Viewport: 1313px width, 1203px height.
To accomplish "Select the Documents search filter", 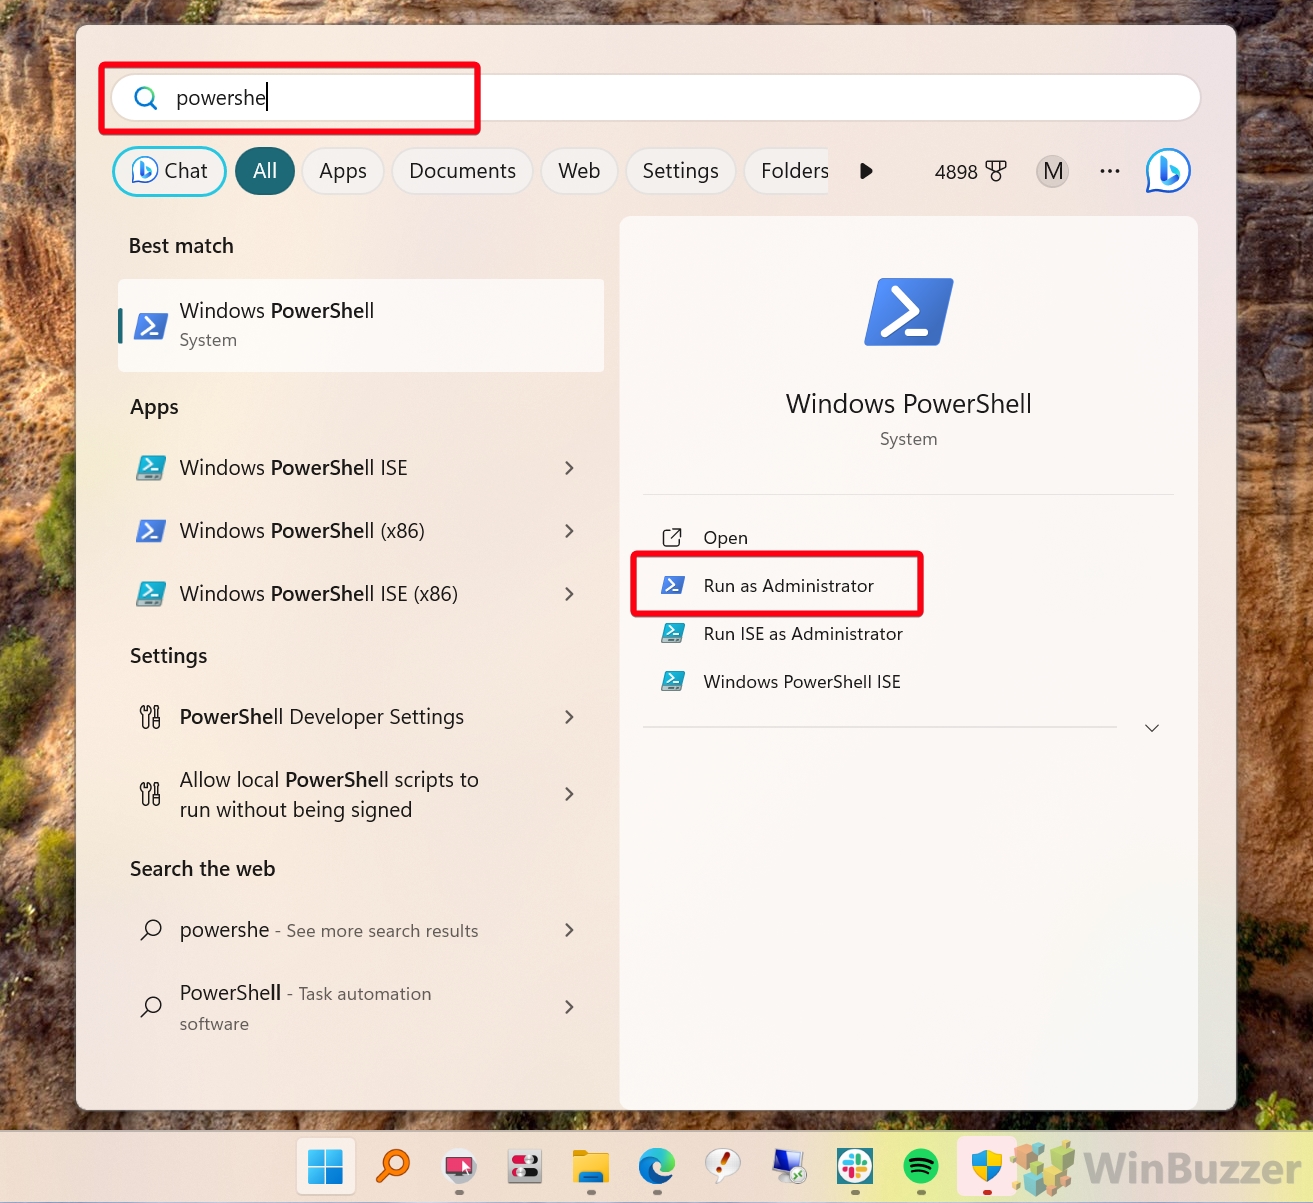I will (461, 171).
